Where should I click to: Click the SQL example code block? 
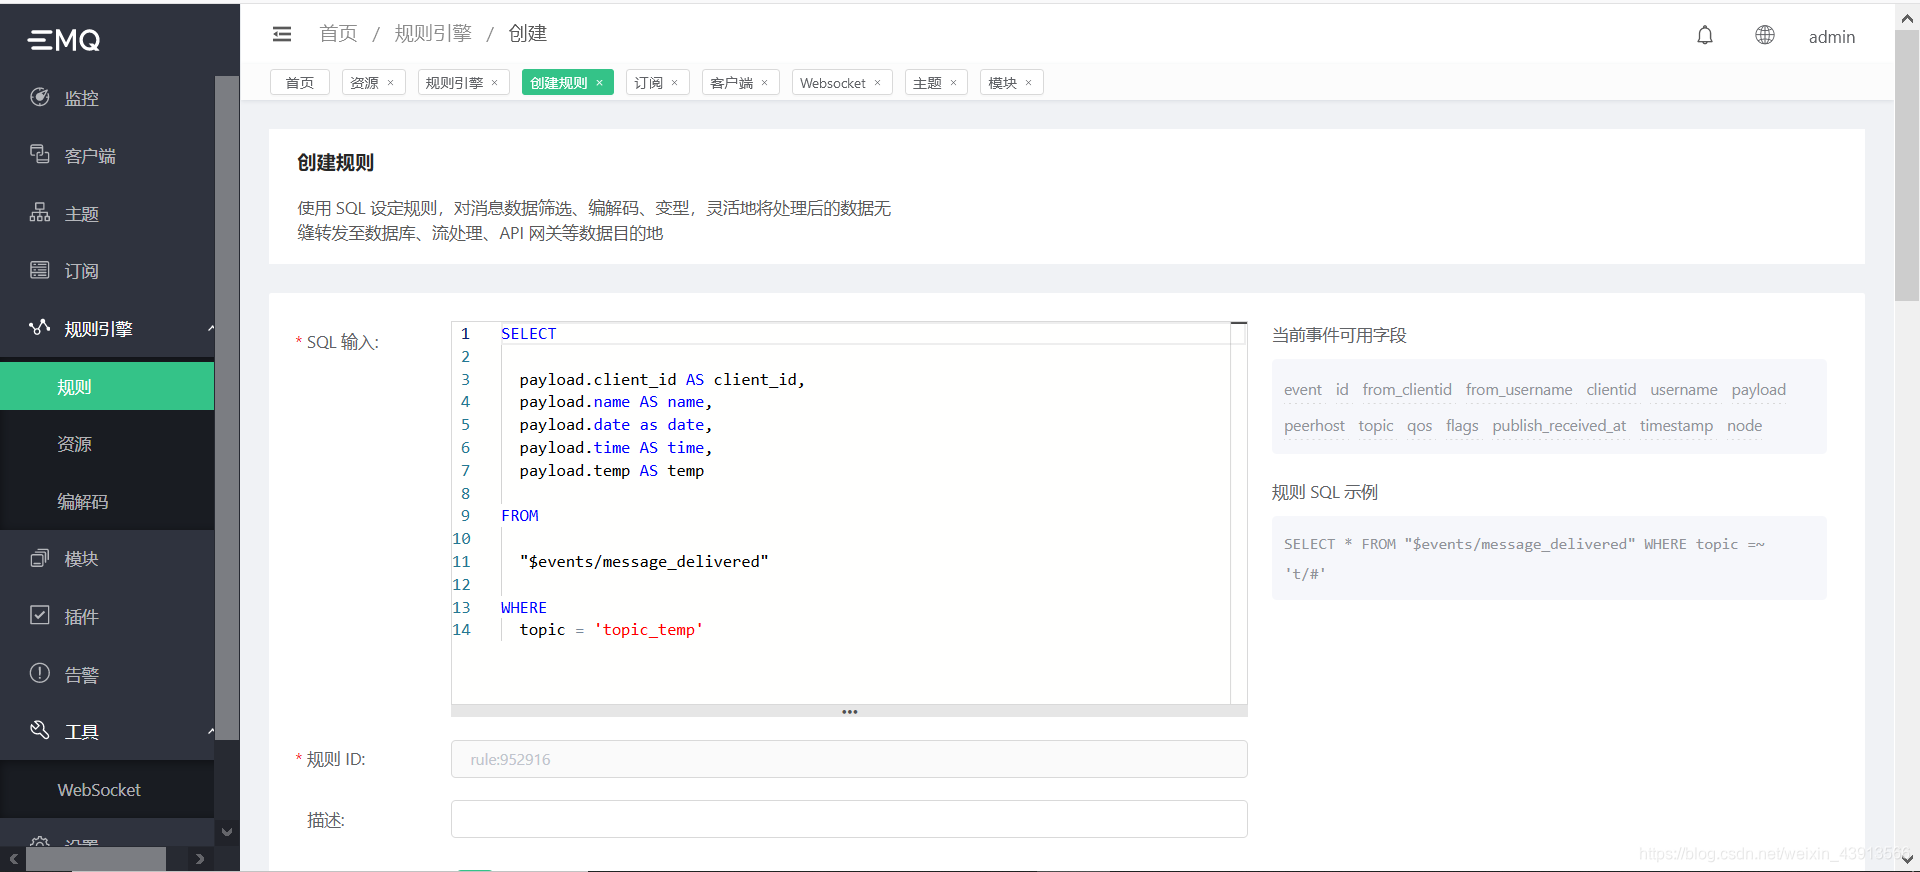click(x=1549, y=558)
